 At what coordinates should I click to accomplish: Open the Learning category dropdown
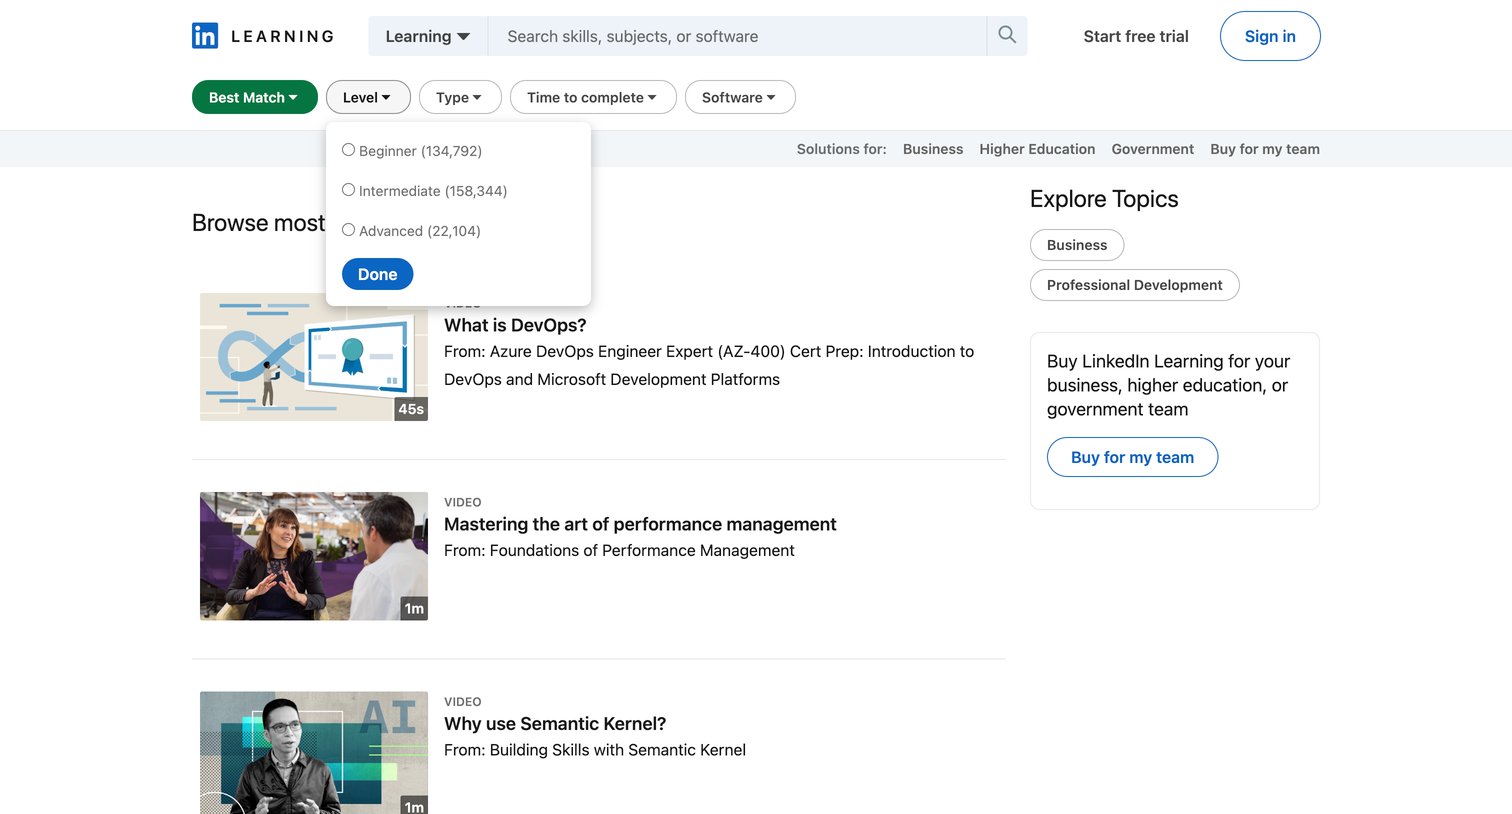(x=428, y=36)
